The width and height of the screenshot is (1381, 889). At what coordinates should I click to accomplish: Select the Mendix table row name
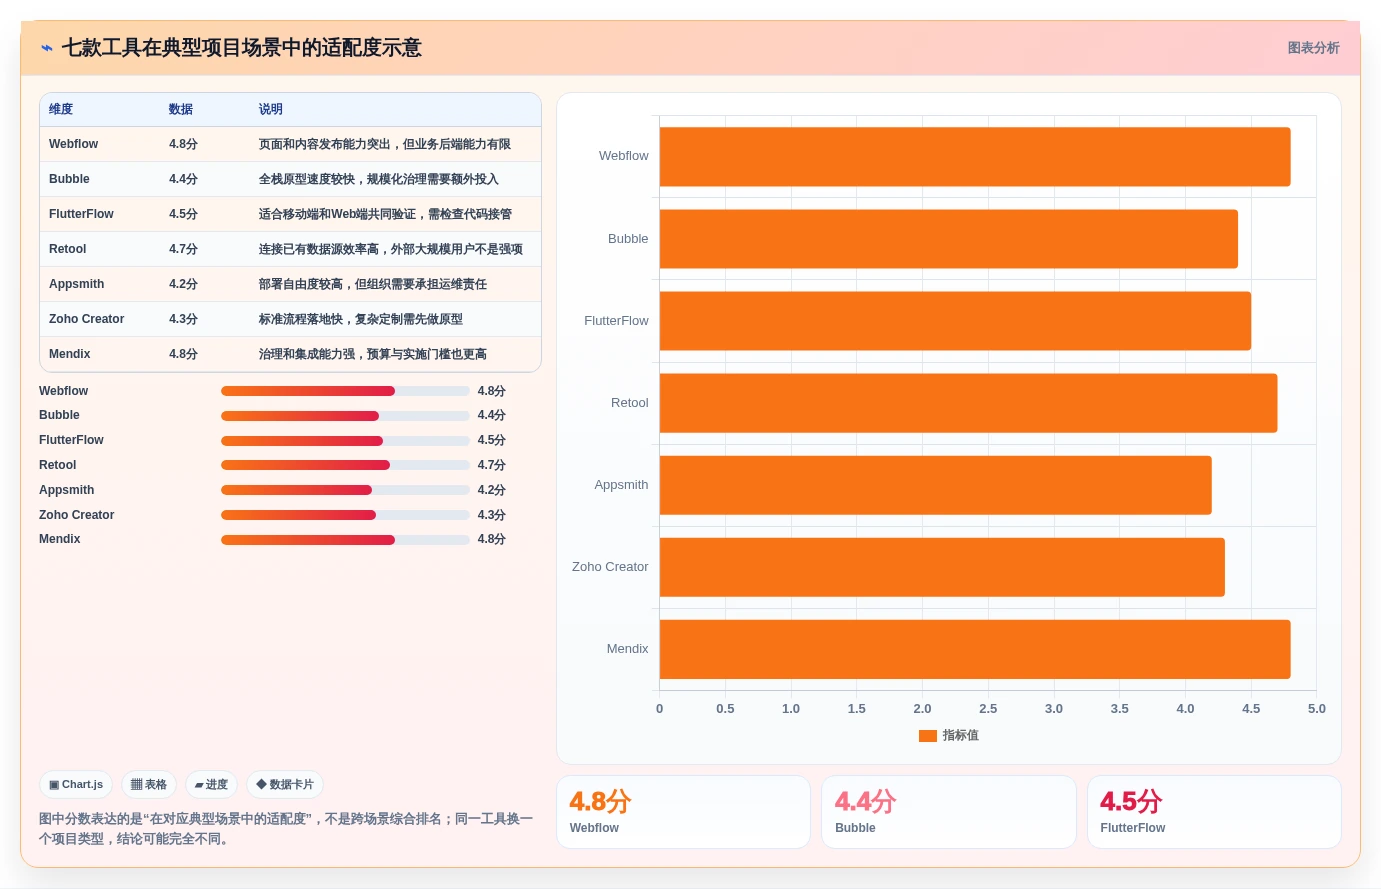(70, 354)
